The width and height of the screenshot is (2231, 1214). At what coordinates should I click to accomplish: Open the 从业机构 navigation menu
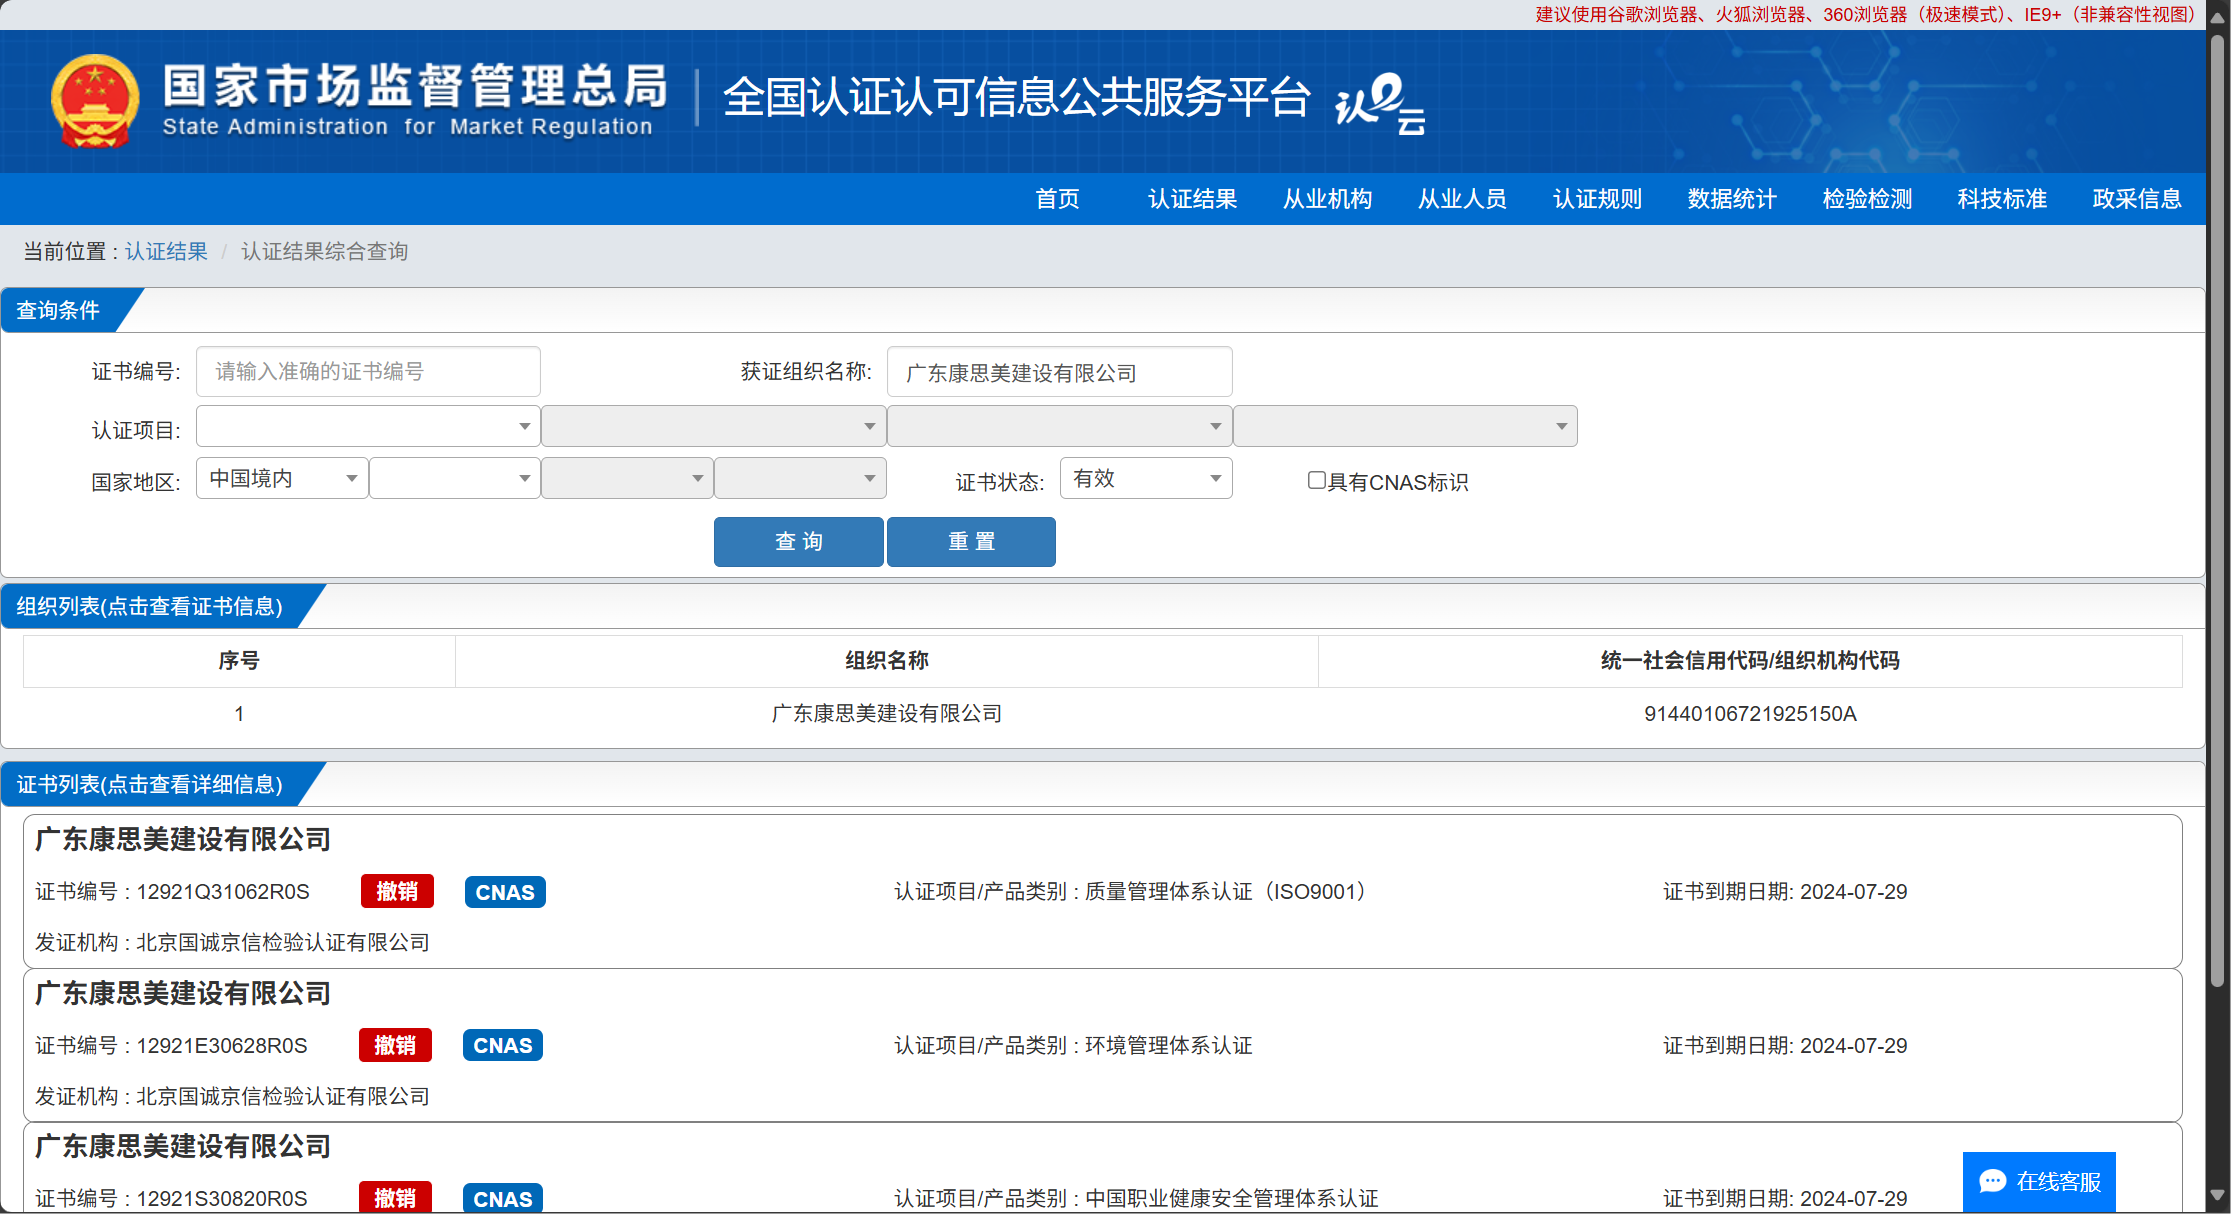1327,199
